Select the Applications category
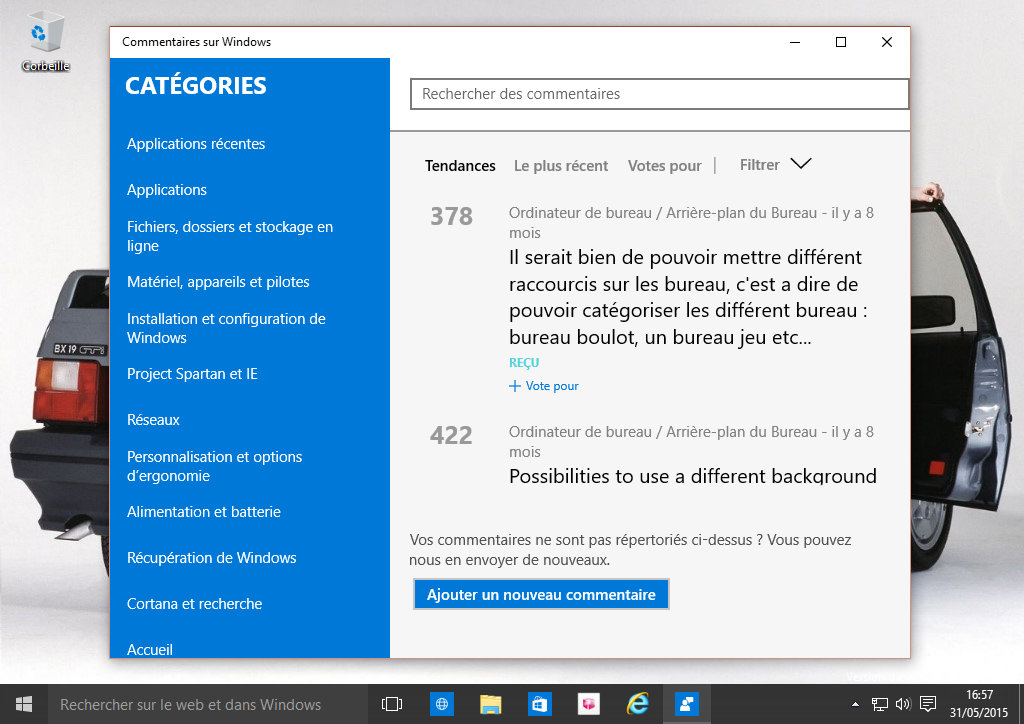The image size is (1024, 724). (167, 190)
